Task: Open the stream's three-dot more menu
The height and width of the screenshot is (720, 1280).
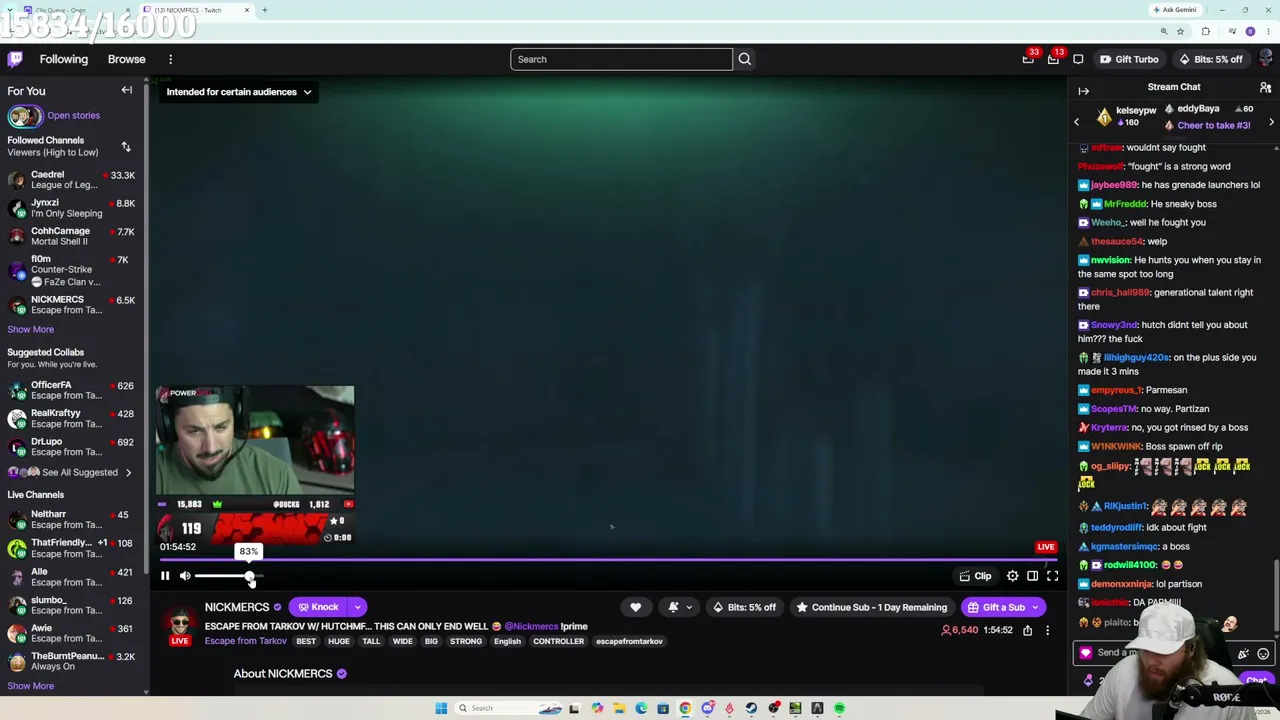Action: point(1047,630)
